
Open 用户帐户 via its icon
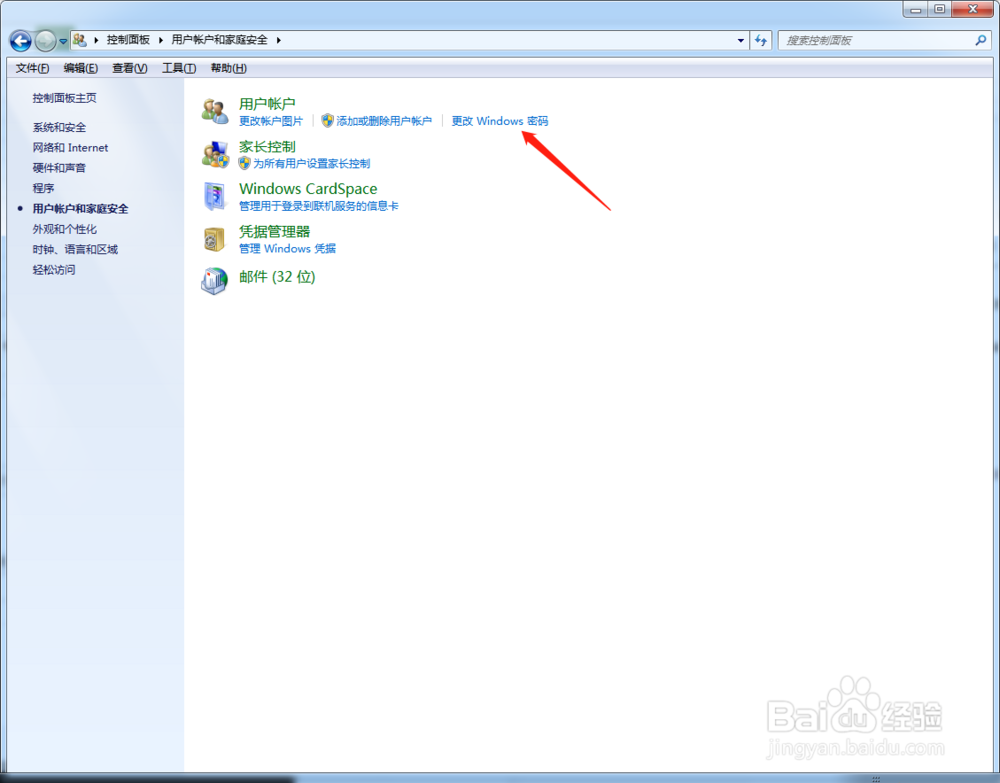[x=214, y=110]
